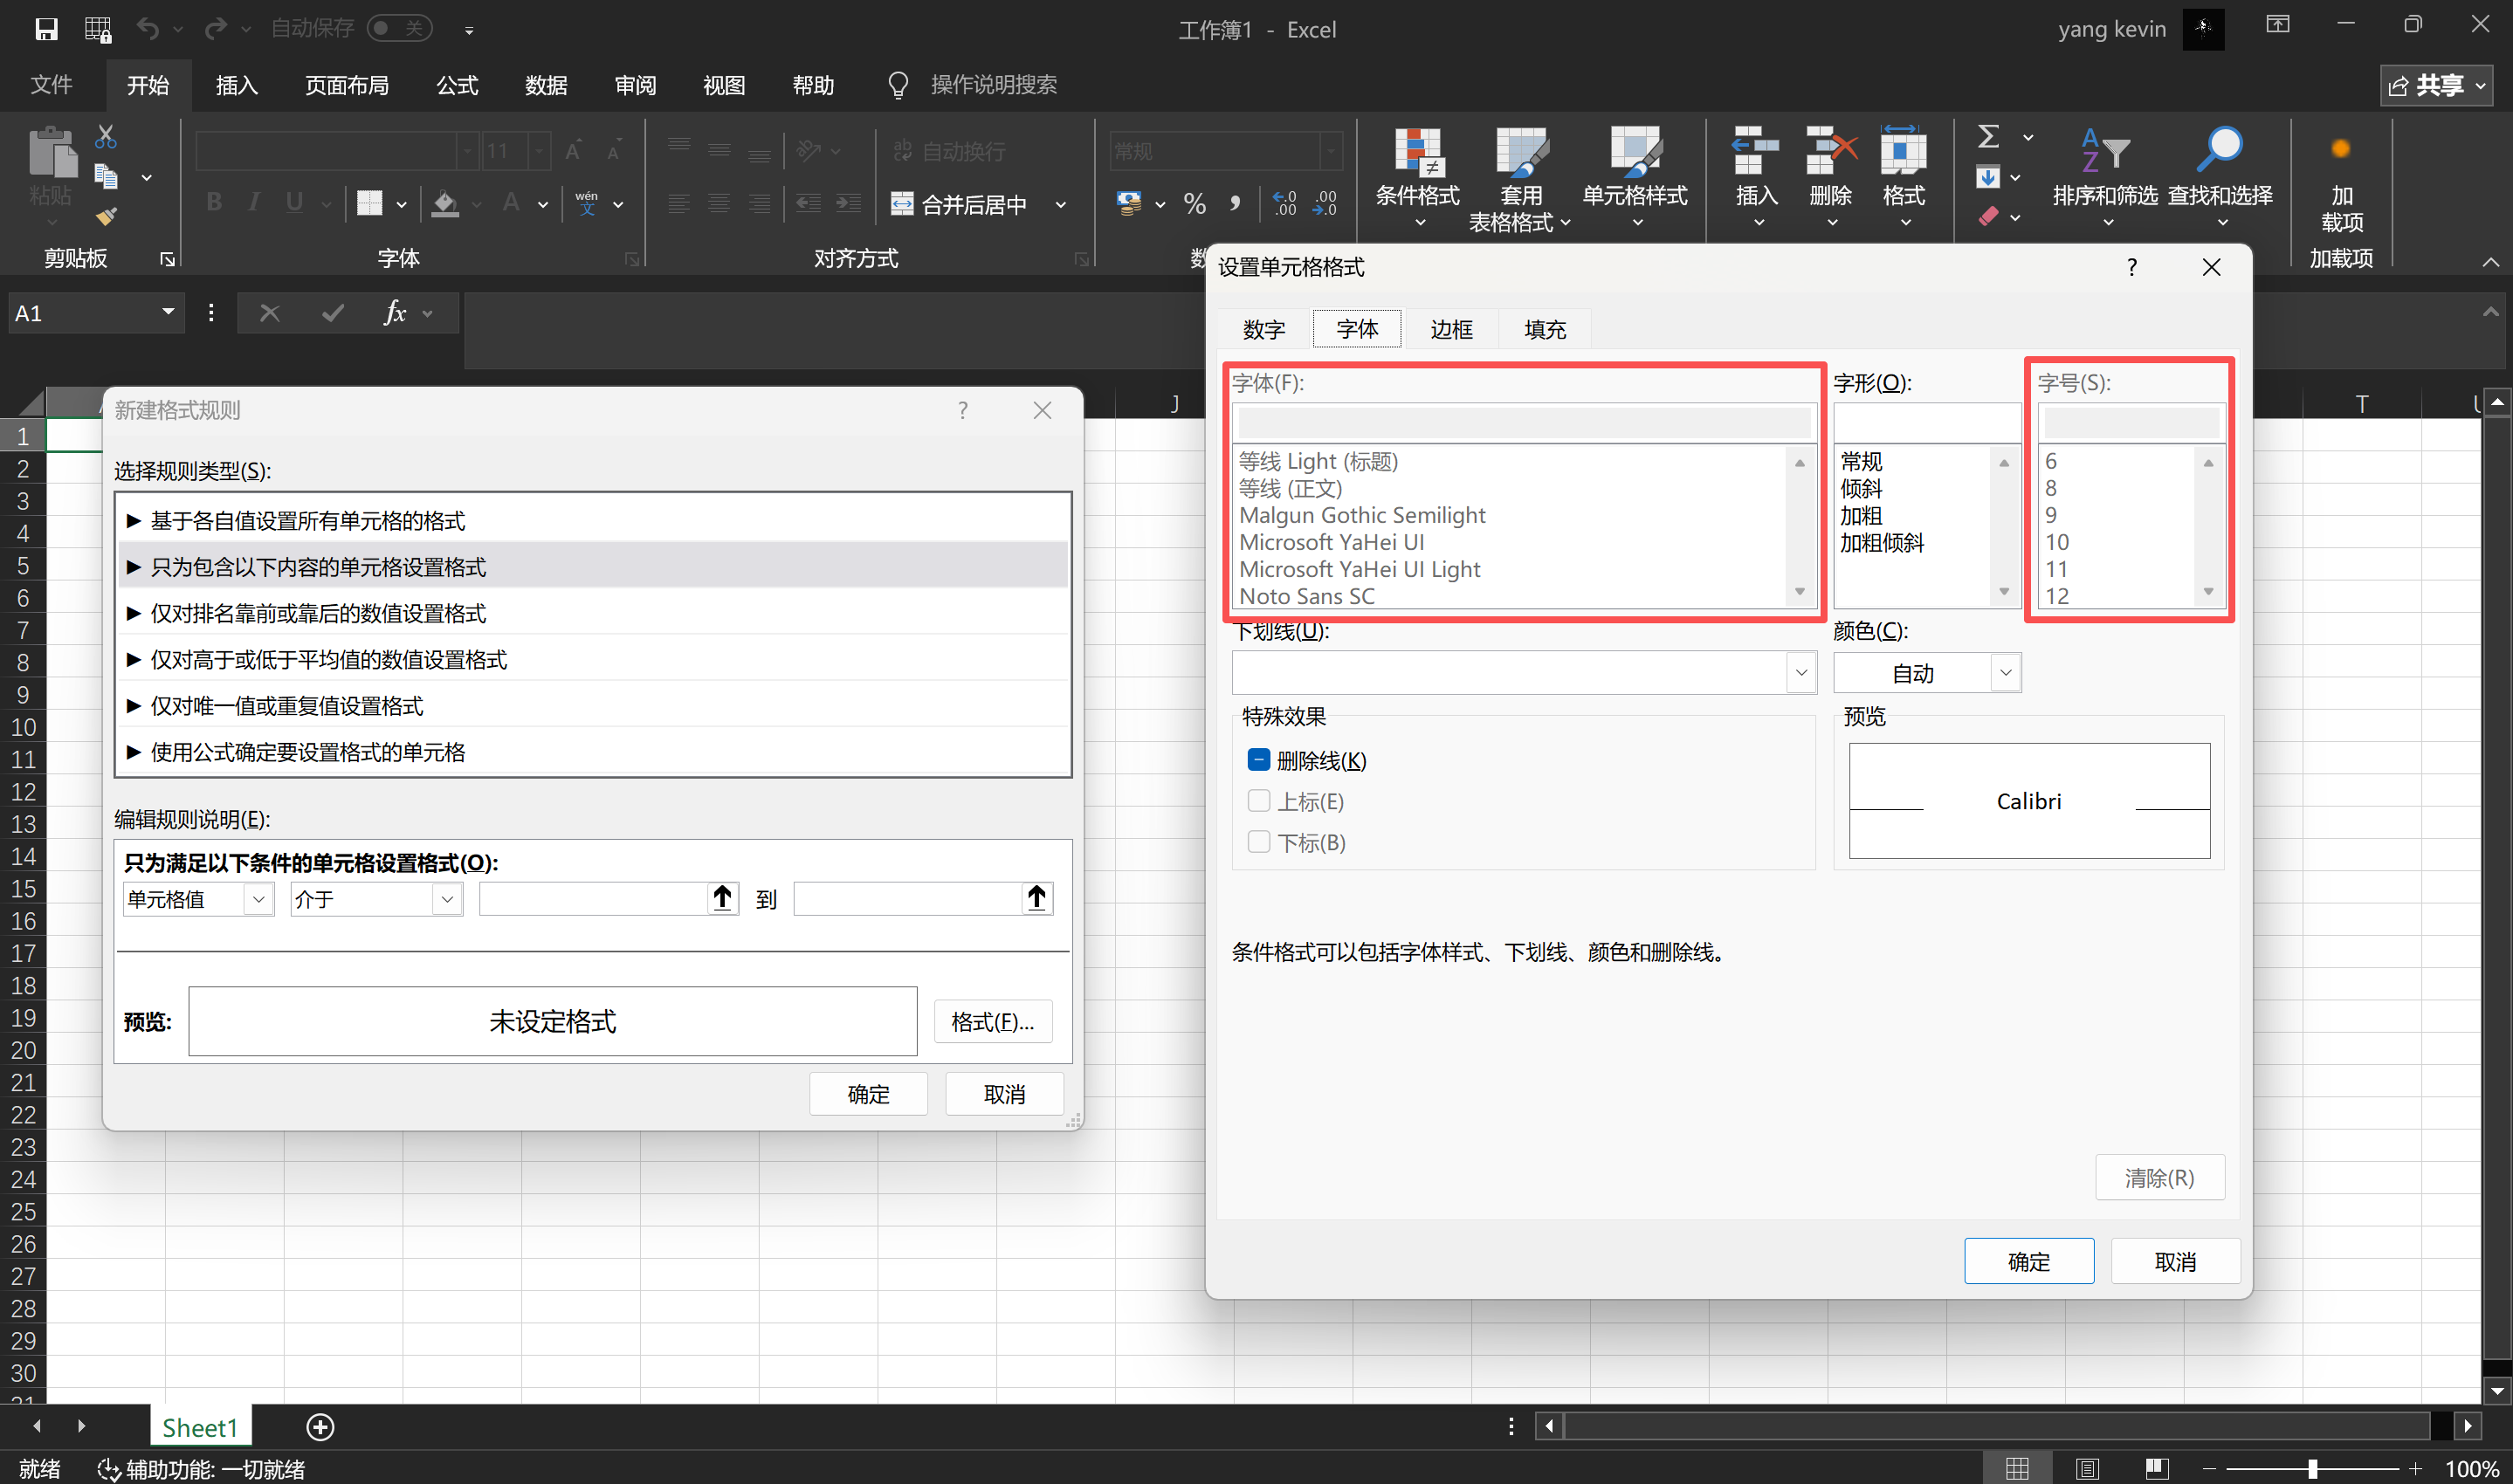Click the 格式(F)... button
The image size is (2513, 1484).
[x=992, y=1021]
